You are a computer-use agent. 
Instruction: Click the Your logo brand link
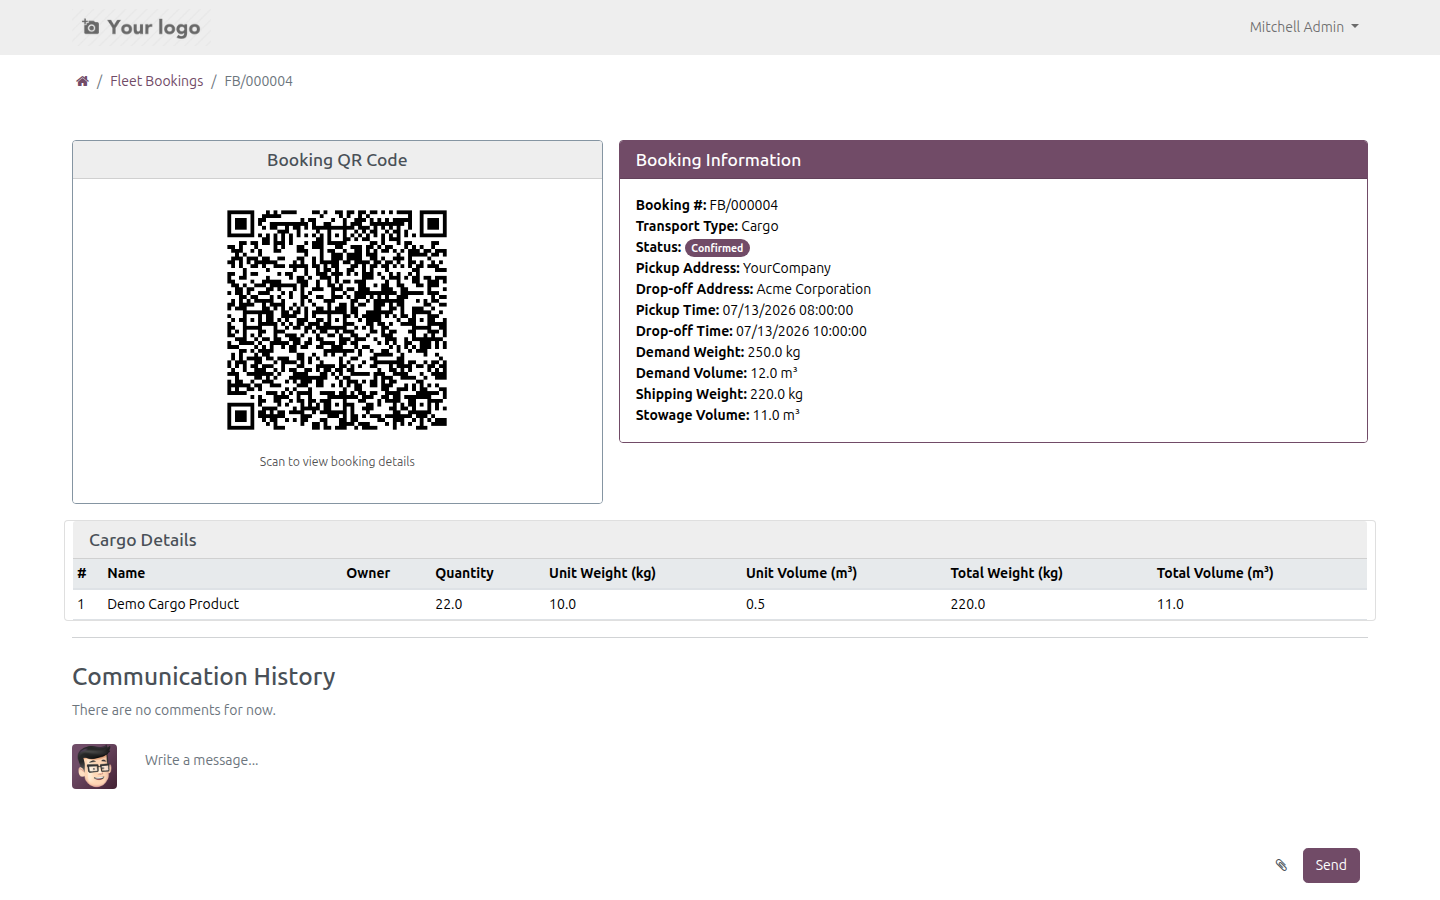[141, 27]
